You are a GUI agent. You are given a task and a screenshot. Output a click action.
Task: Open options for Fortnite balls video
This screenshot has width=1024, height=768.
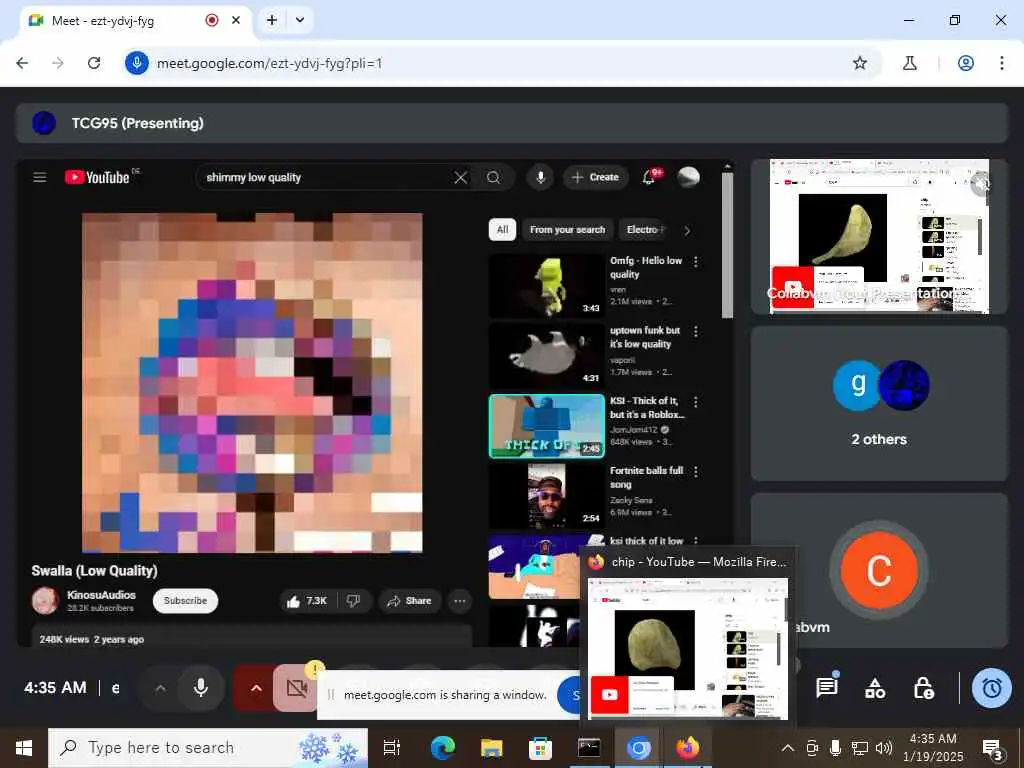pyautogui.click(x=696, y=472)
